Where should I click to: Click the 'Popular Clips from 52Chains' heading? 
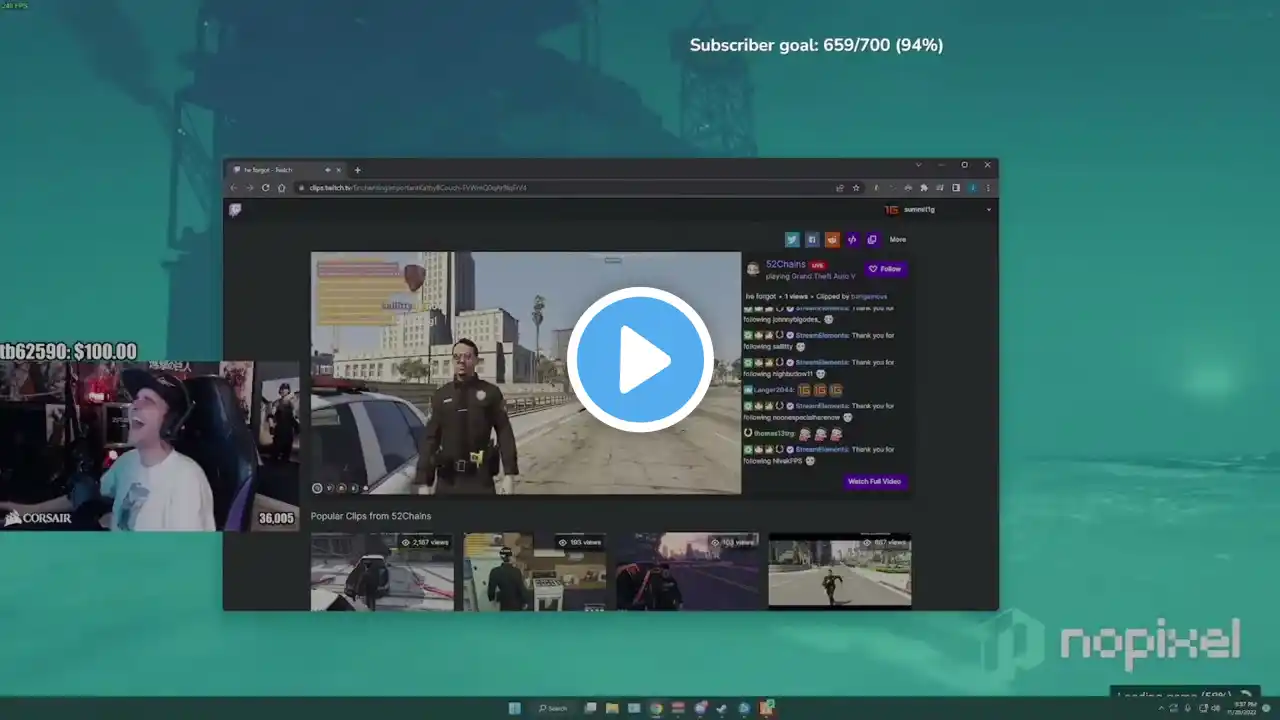coord(371,516)
